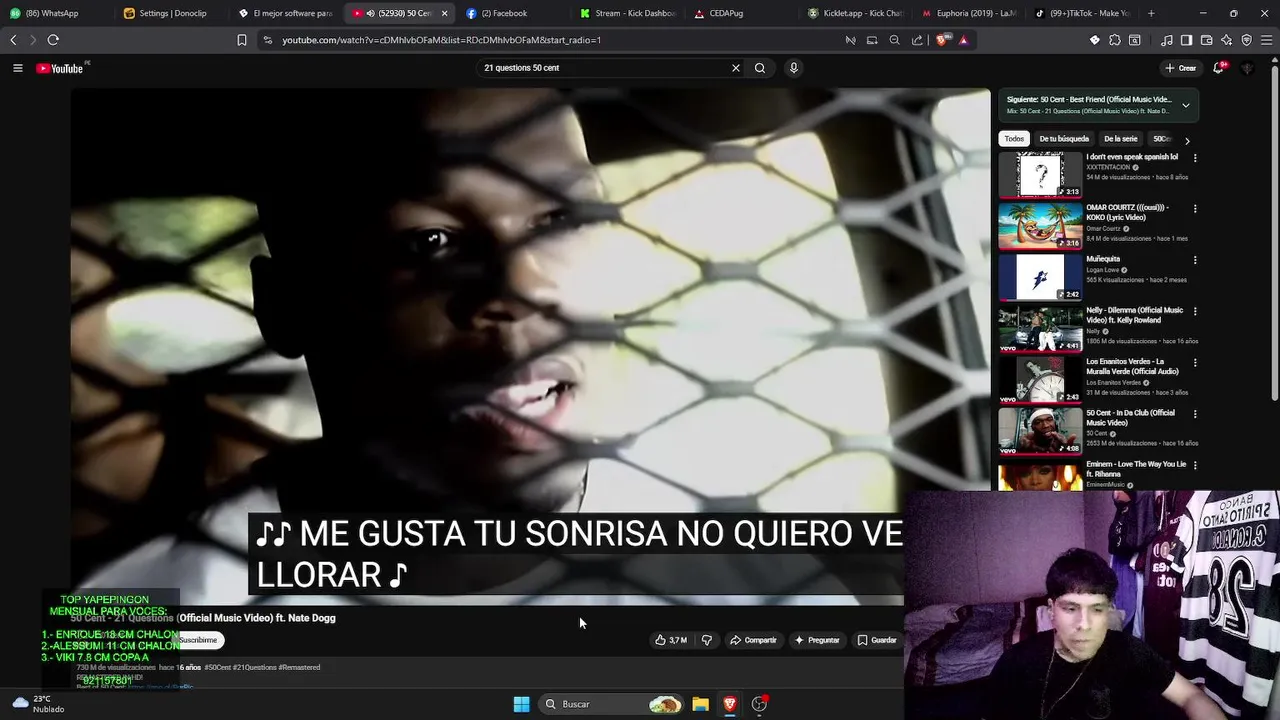The width and height of the screenshot is (1280, 720).
Task: Open File Explorer from the taskbar
Action: pyautogui.click(x=700, y=704)
